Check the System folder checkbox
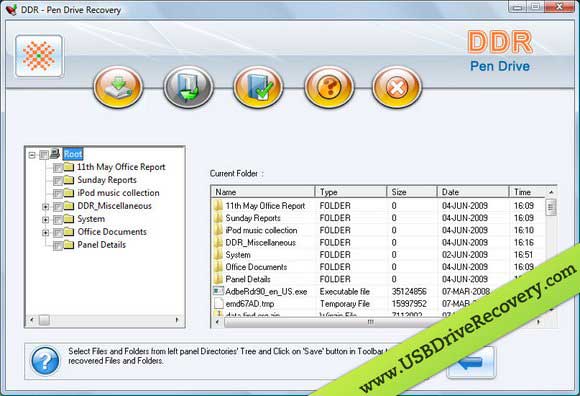This screenshot has width=580, height=396. pos(58,220)
